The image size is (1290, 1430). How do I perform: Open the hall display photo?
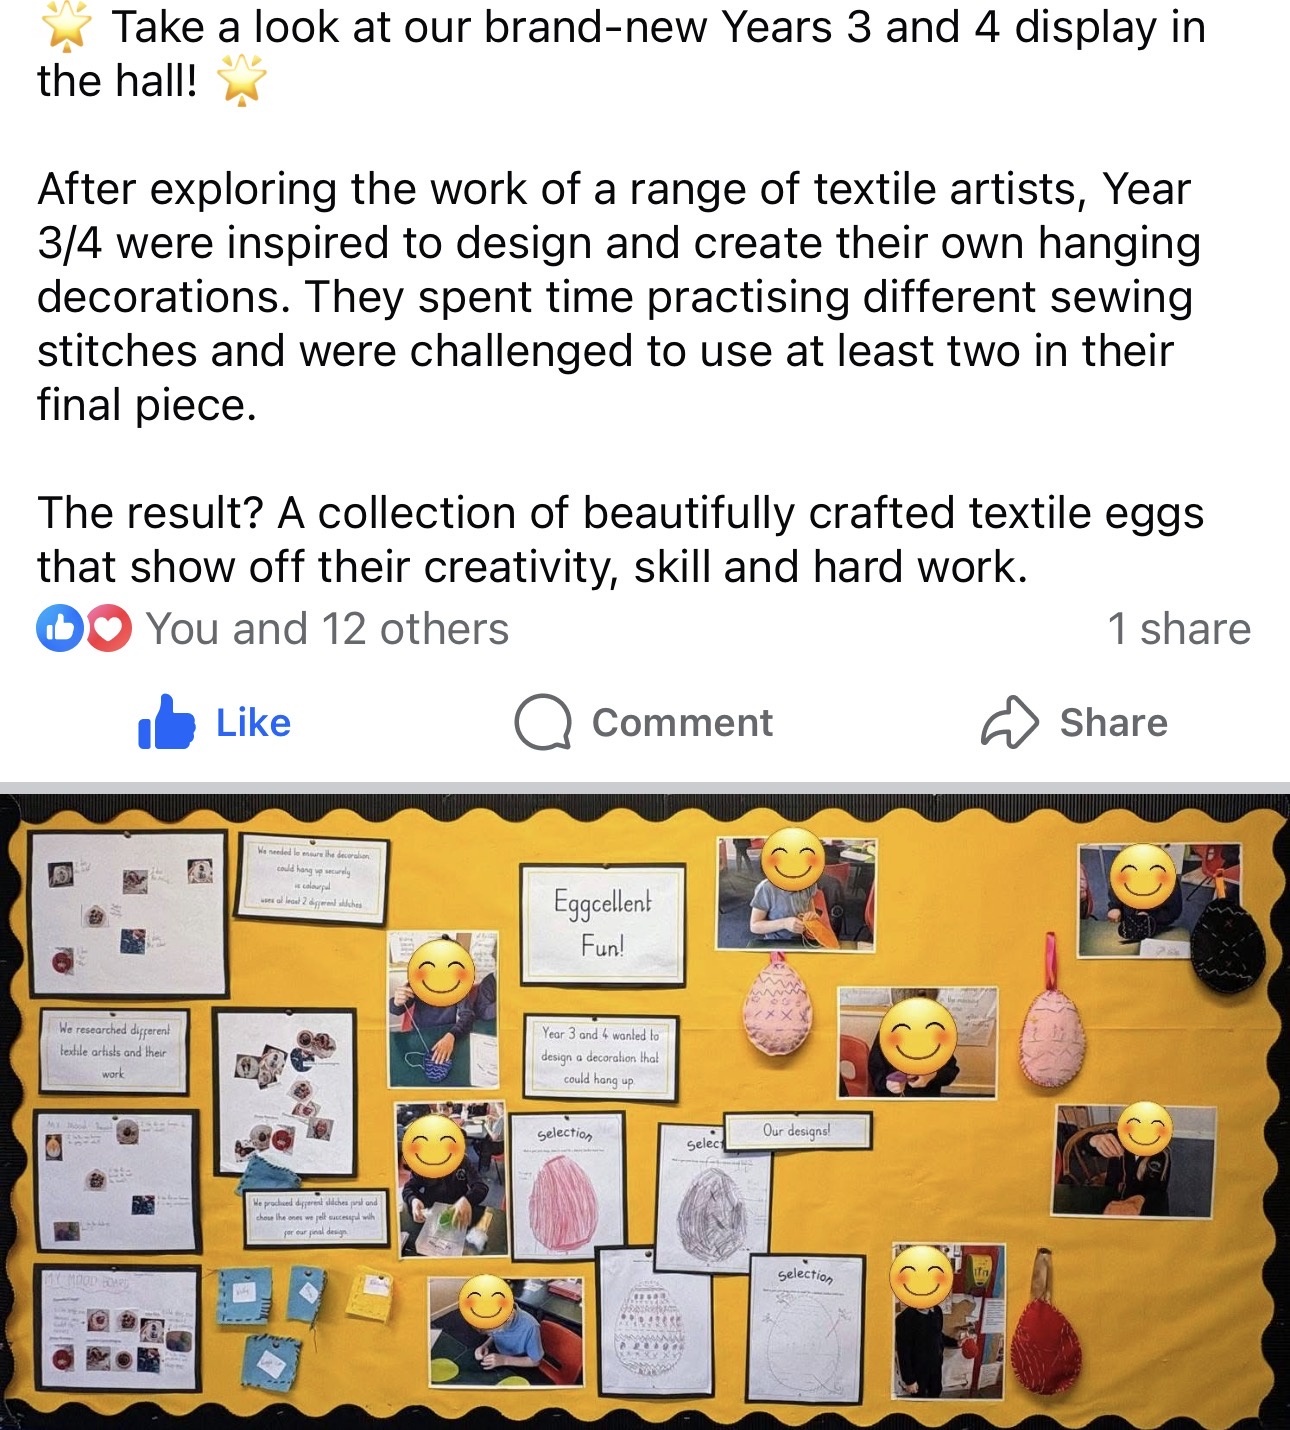pyautogui.click(x=645, y=1110)
